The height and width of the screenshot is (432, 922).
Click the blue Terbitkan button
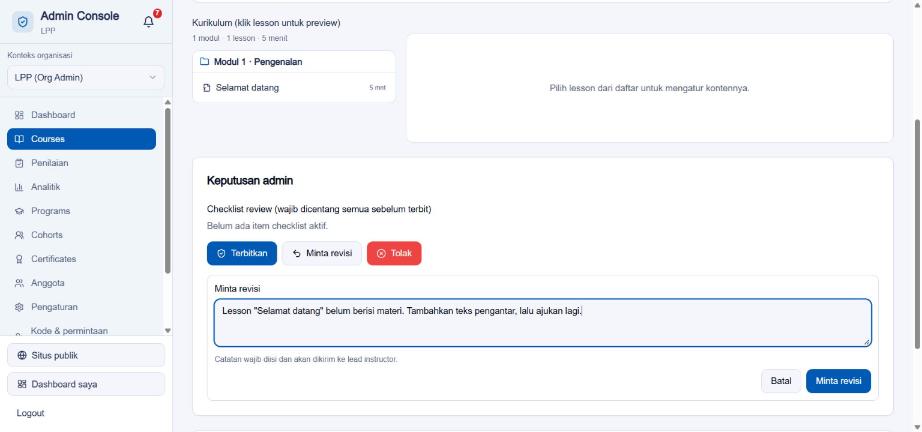pyautogui.click(x=242, y=253)
